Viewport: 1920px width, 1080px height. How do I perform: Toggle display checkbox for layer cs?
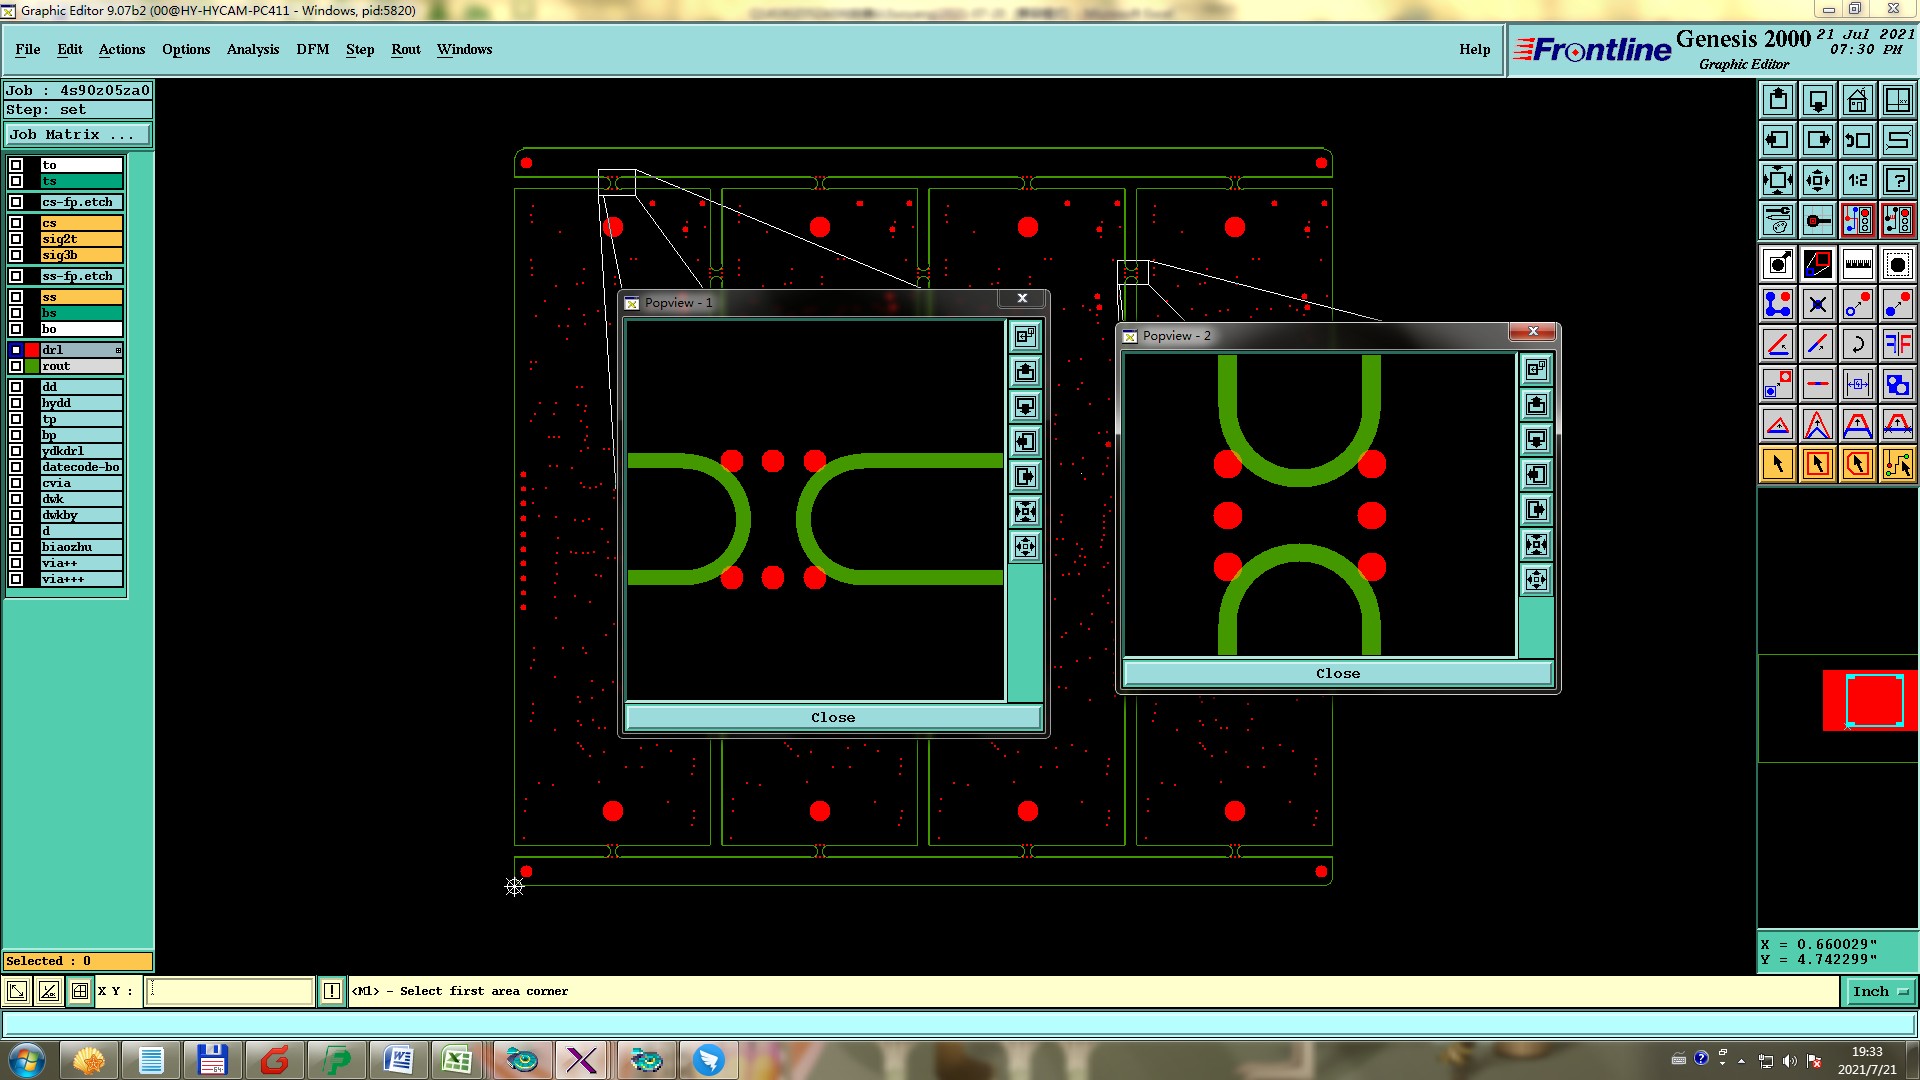[x=16, y=223]
